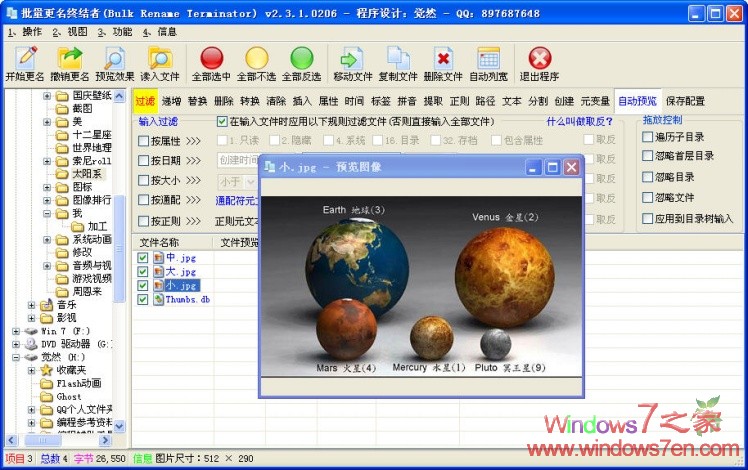
Task: Select the 太阳系 folder in tree
Action: (x=86, y=174)
